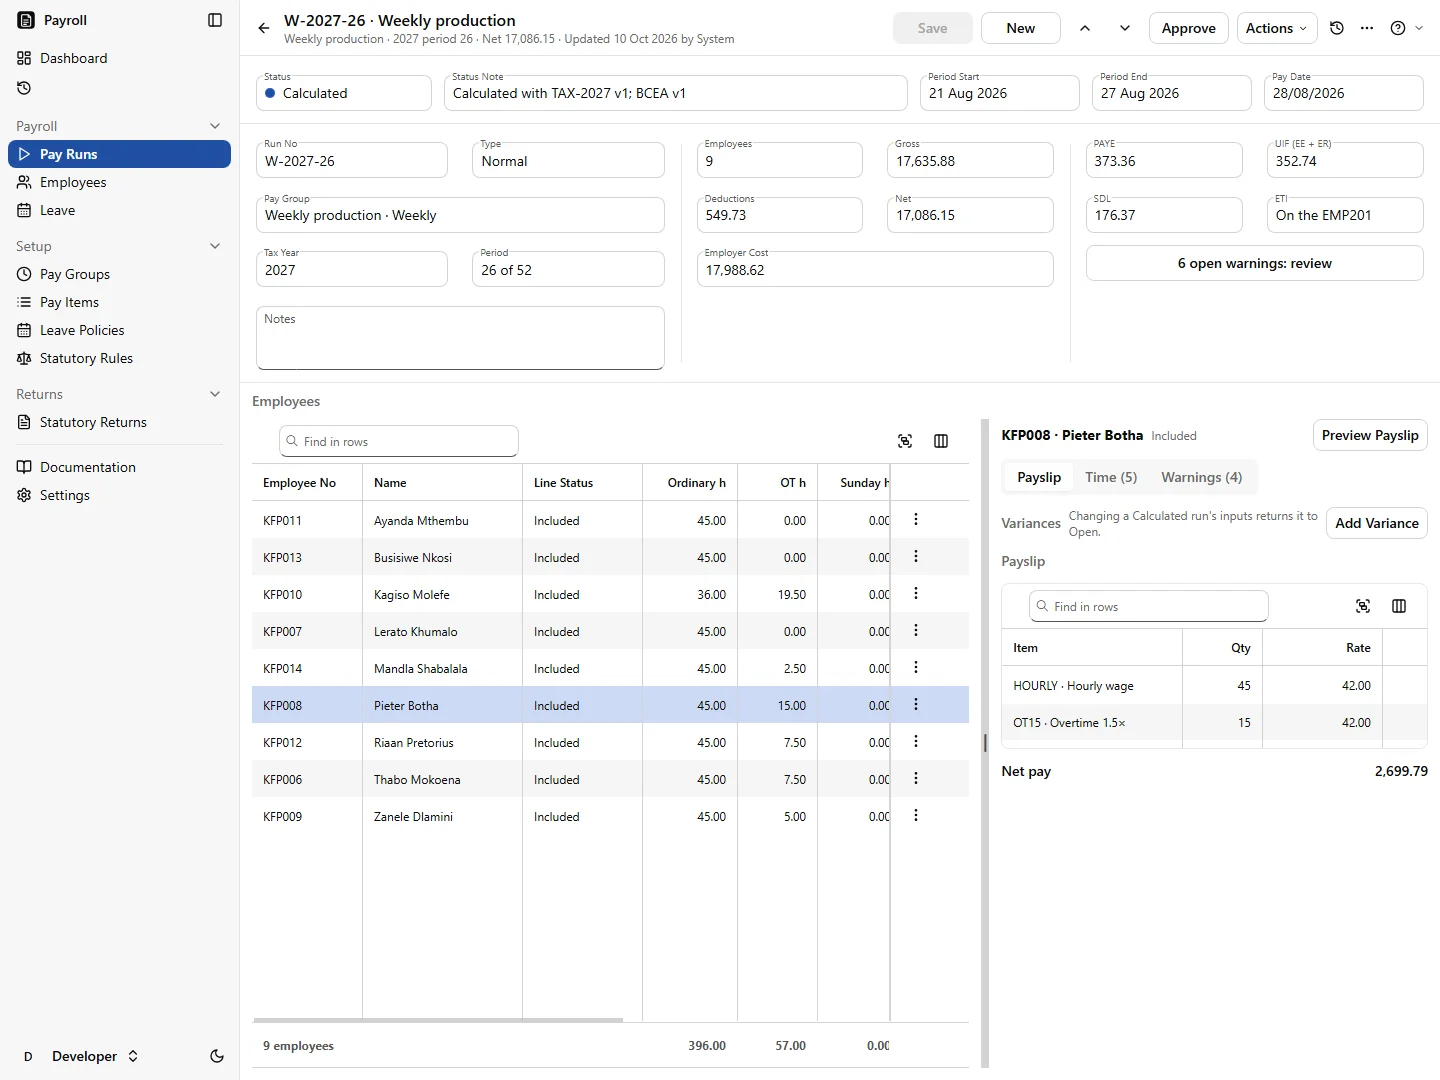Click the back arrow beside W-2027-26 title
The image size is (1440, 1080).
(264, 28)
